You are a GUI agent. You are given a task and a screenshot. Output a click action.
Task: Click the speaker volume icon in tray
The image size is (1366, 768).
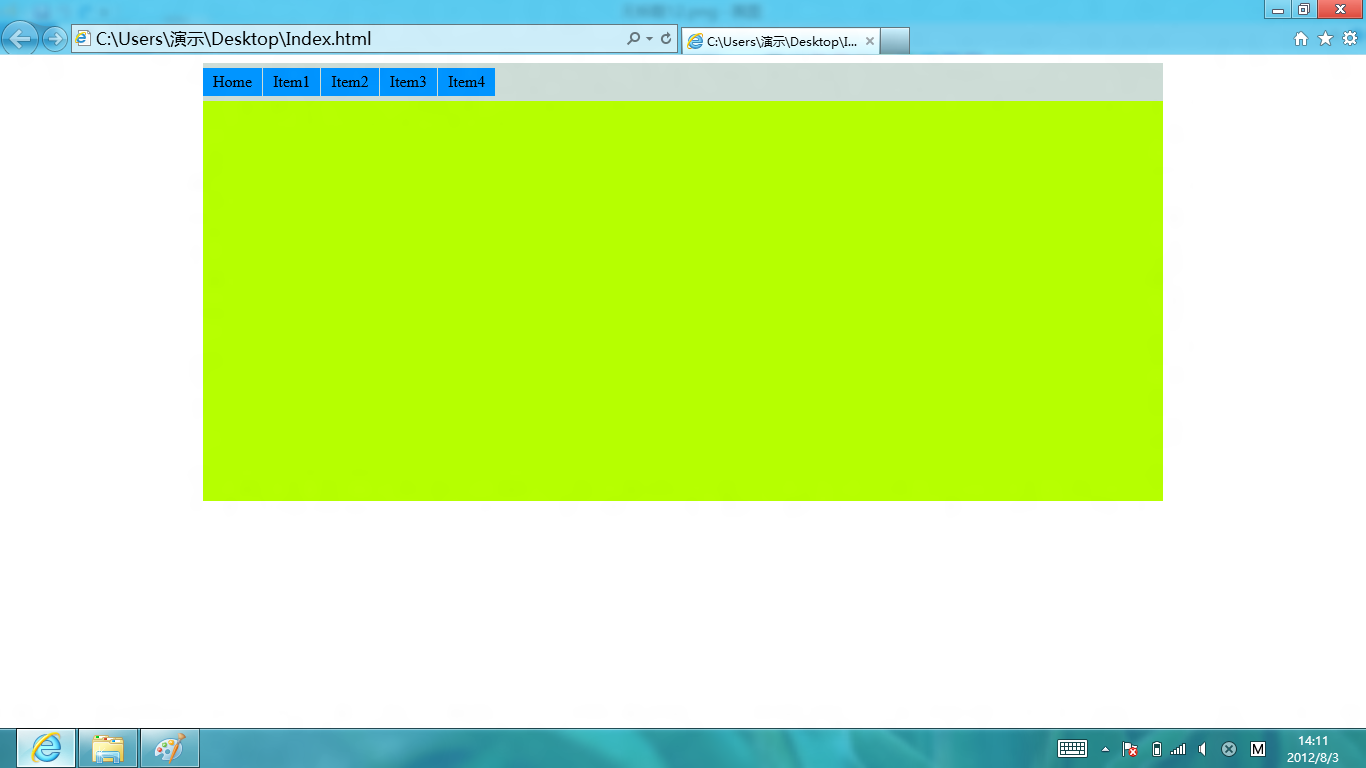click(1203, 749)
